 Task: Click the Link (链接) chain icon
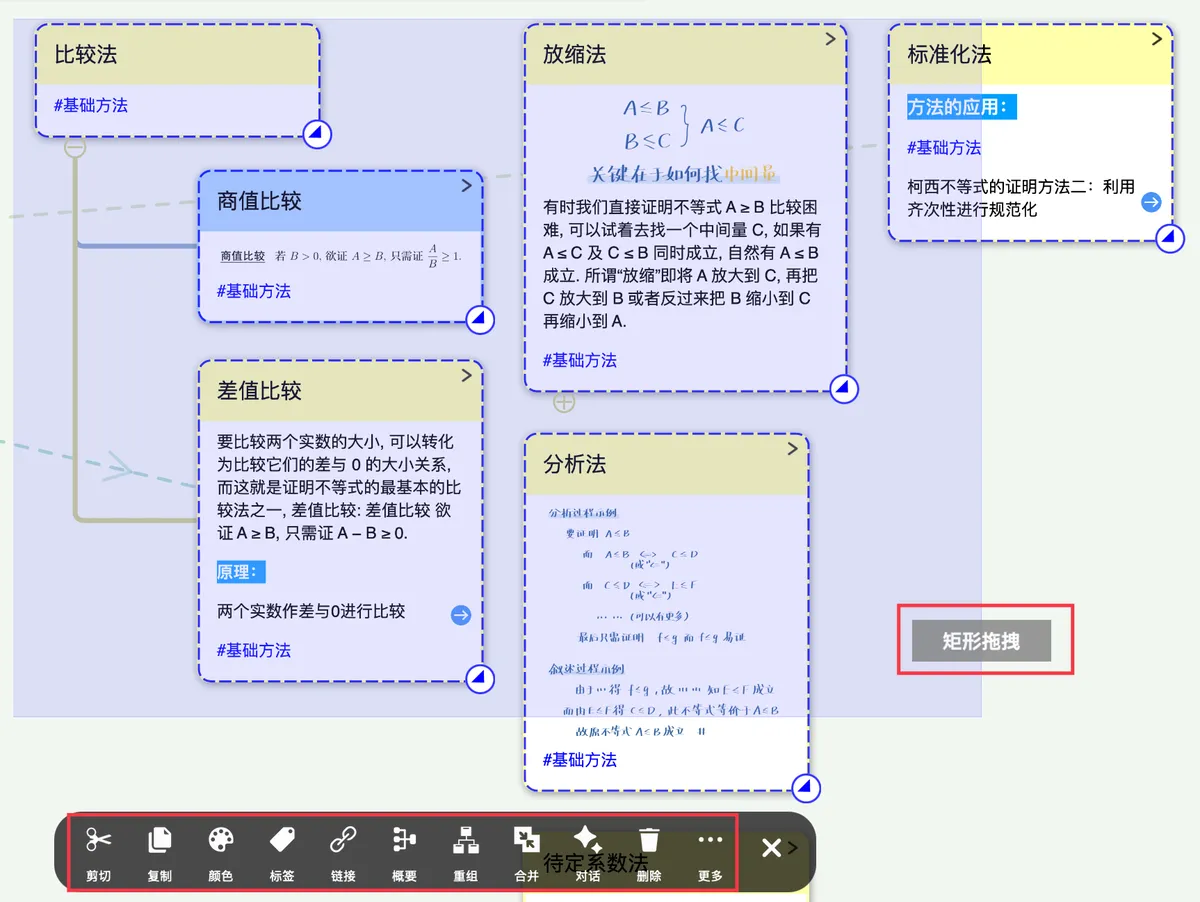[343, 840]
